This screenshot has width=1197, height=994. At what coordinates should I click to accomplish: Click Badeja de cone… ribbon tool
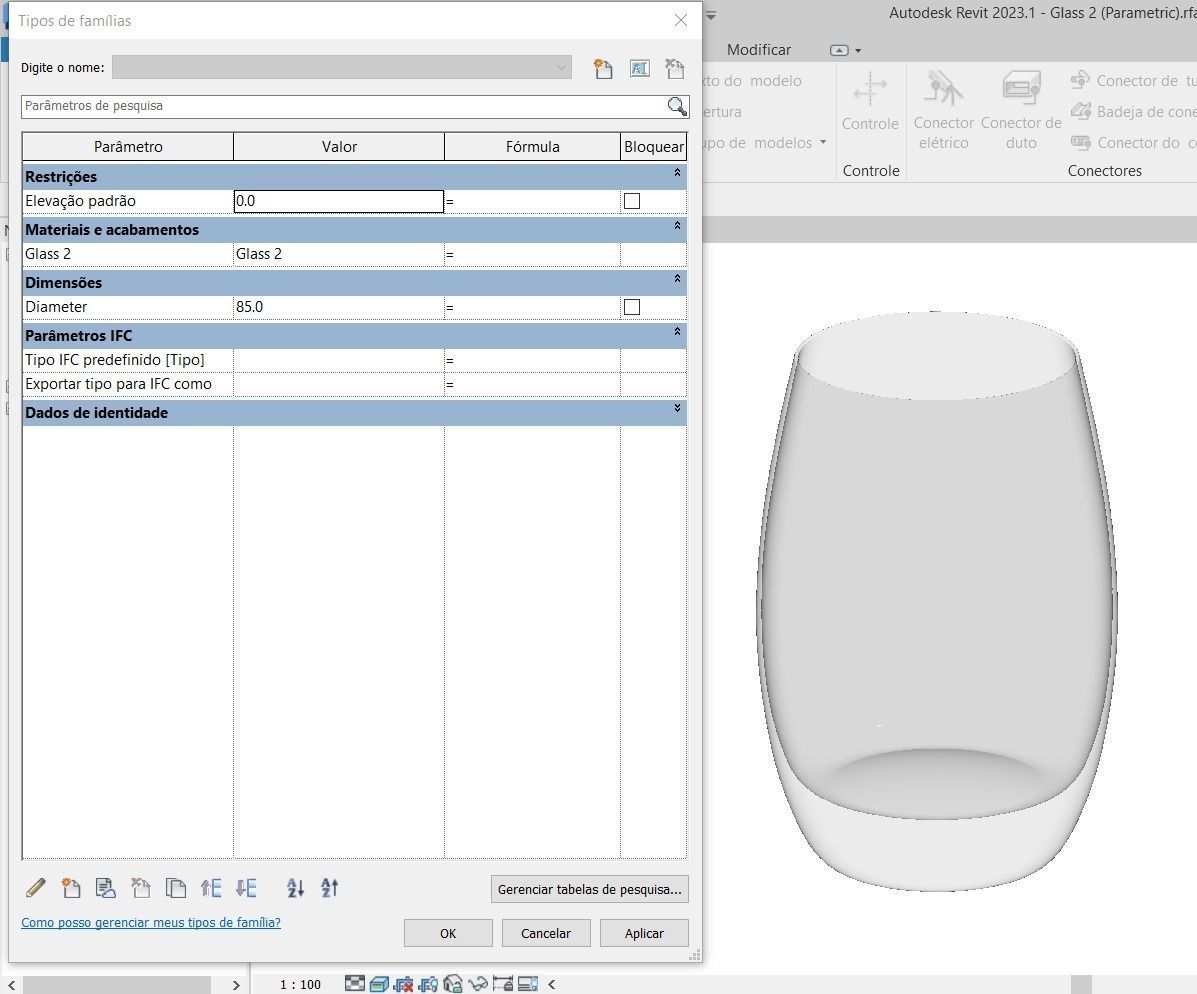pos(1133,111)
